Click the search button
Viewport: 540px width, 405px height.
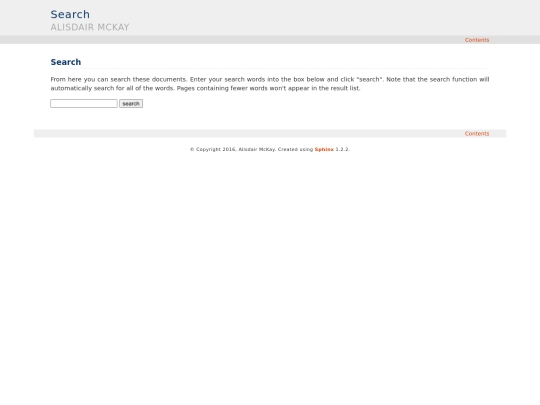point(131,104)
